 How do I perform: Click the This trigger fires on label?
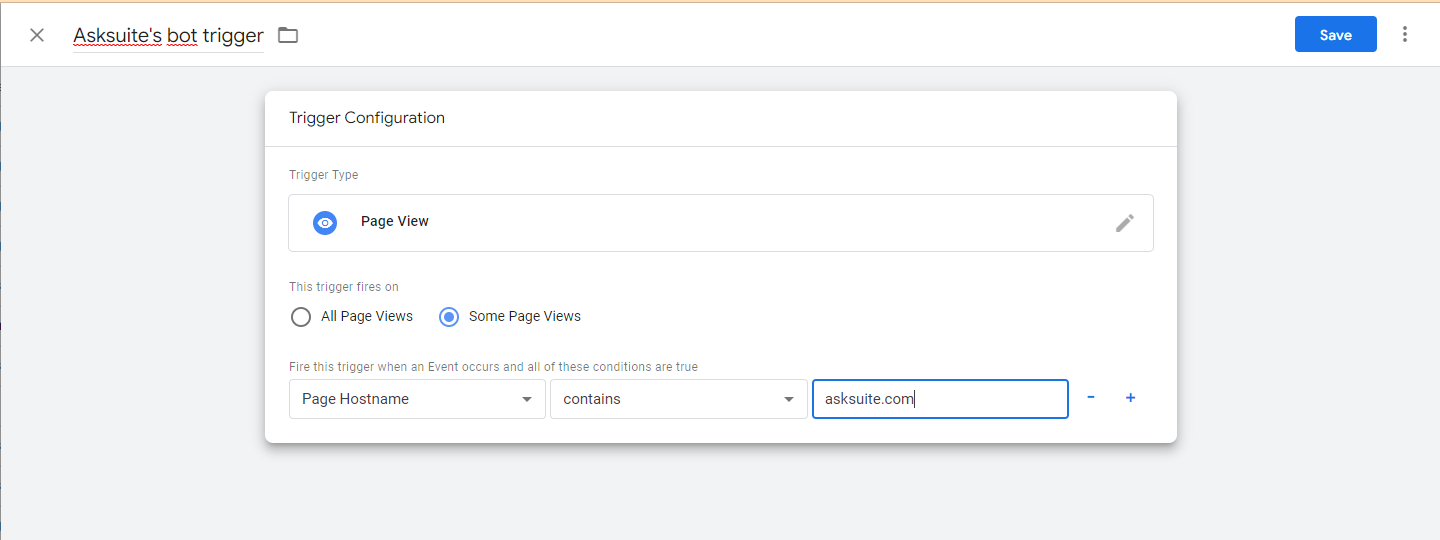344,287
